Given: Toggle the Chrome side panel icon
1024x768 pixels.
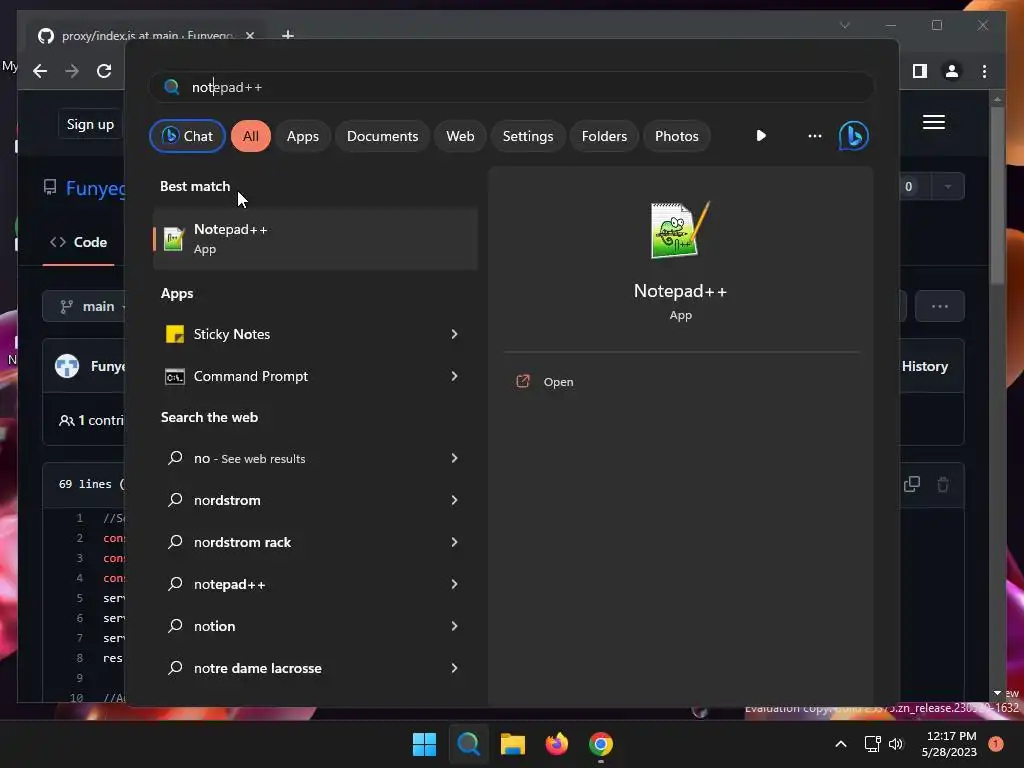Looking at the screenshot, I should (920, 71).
